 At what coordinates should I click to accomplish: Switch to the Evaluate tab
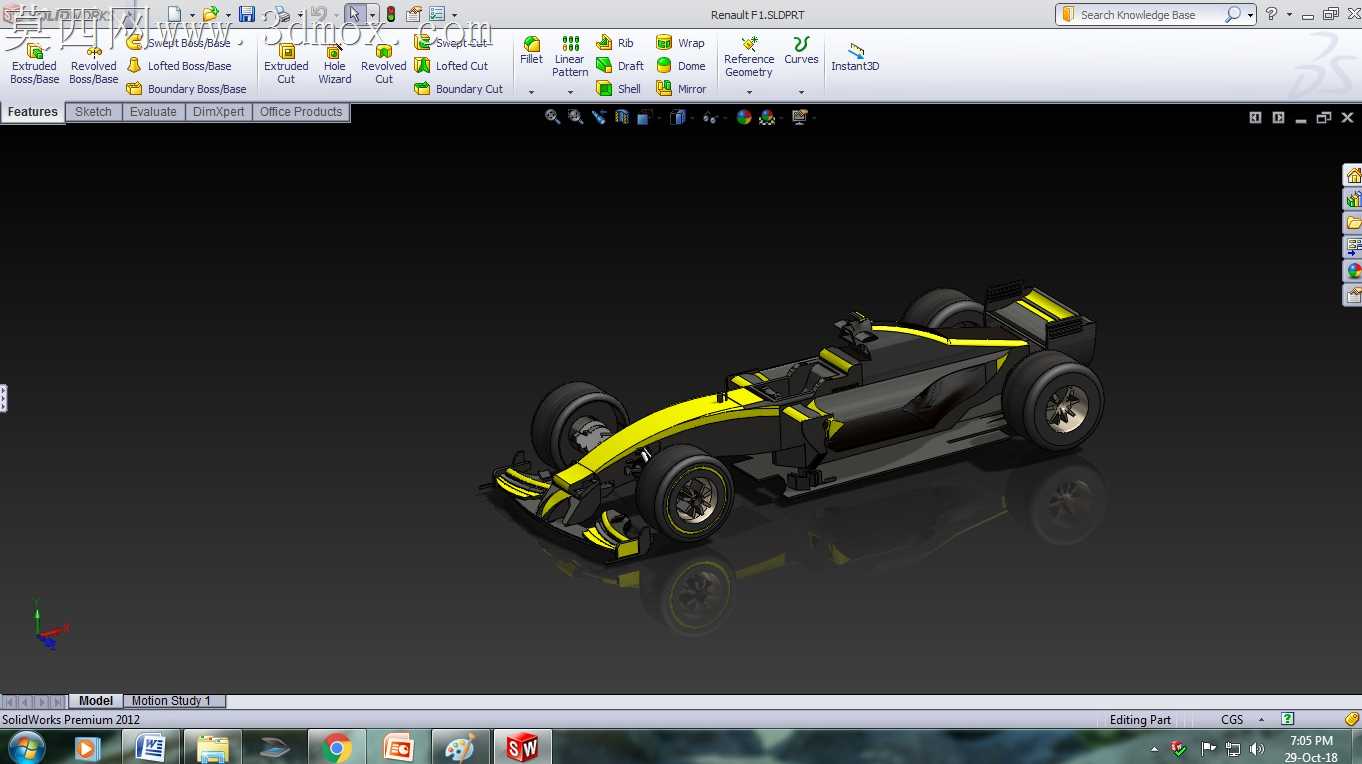pyautogui.click(x=153, y=112)
